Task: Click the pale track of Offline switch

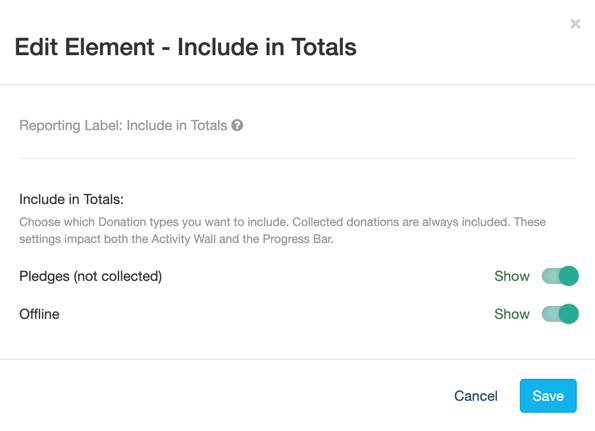Action: [x=550, y=314]
